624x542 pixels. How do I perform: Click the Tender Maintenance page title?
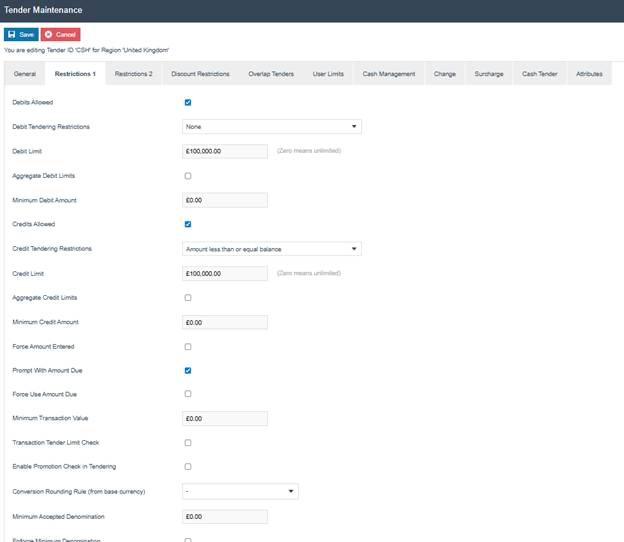(x=43, y=10)
